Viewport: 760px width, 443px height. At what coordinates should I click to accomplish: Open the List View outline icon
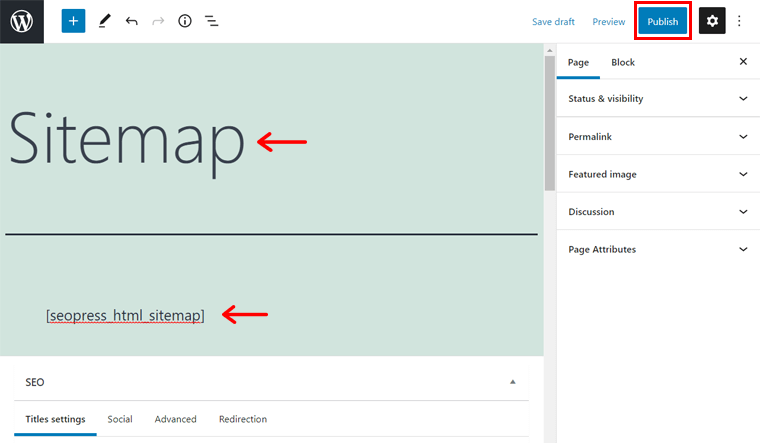[211, 21]
